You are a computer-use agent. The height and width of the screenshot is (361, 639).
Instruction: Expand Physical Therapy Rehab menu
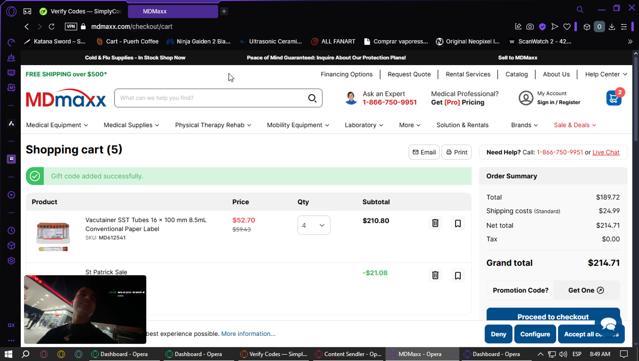(213, 125)
